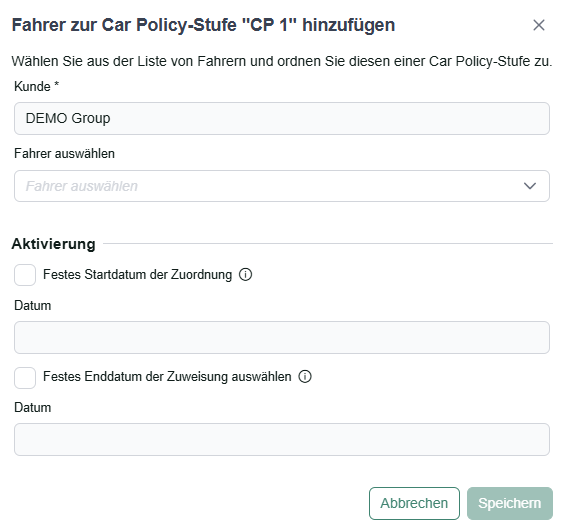Expand the Fahrer auswählen chevron arrow
The width and height of the screenshot is (561, 527).
pos(530,186)
